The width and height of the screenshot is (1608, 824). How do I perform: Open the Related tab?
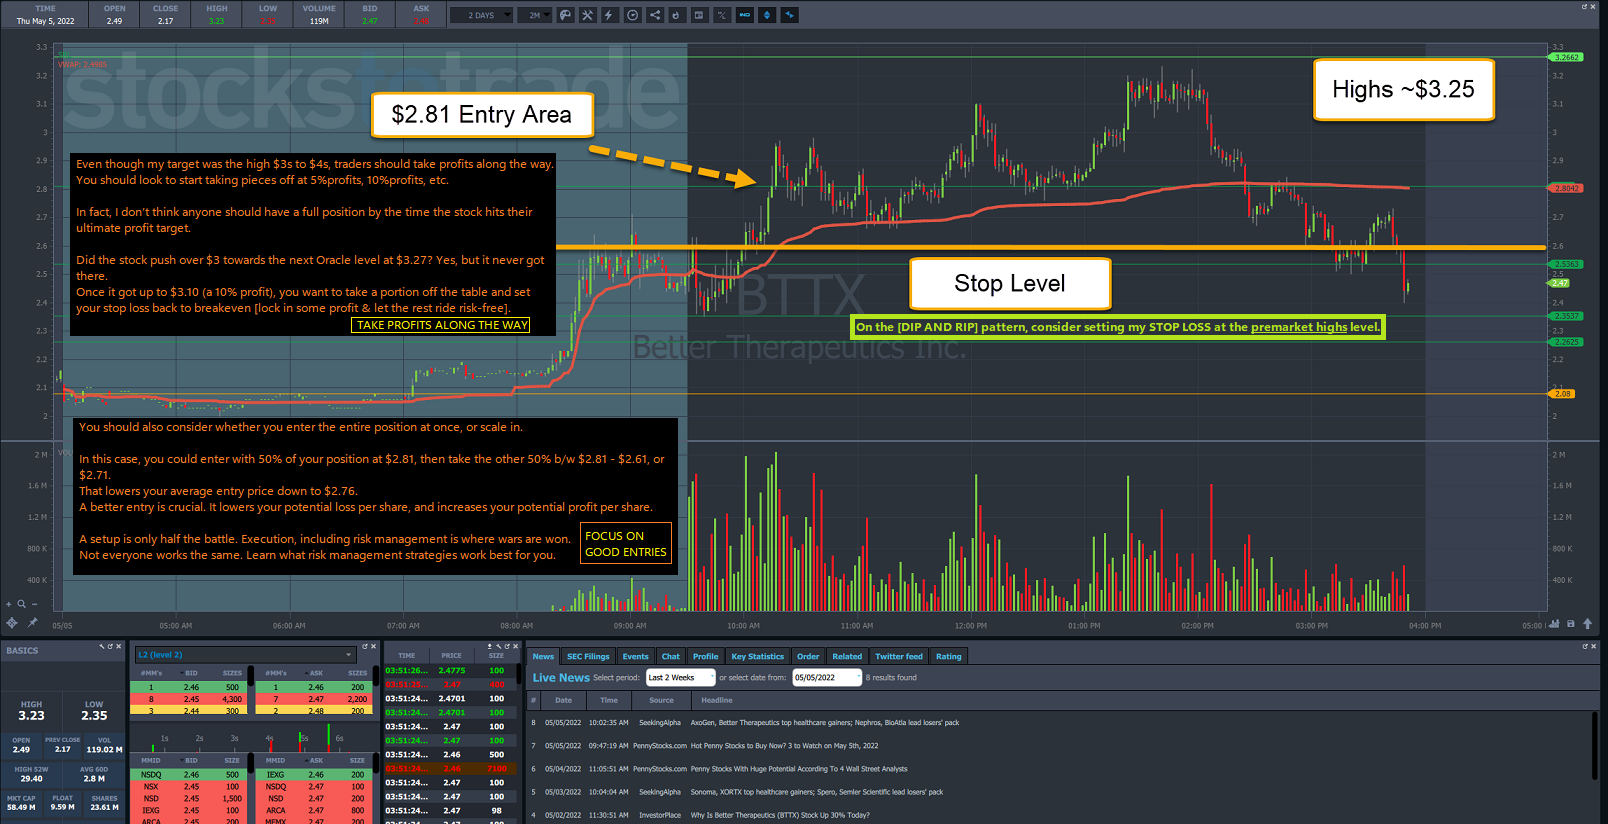847,657
